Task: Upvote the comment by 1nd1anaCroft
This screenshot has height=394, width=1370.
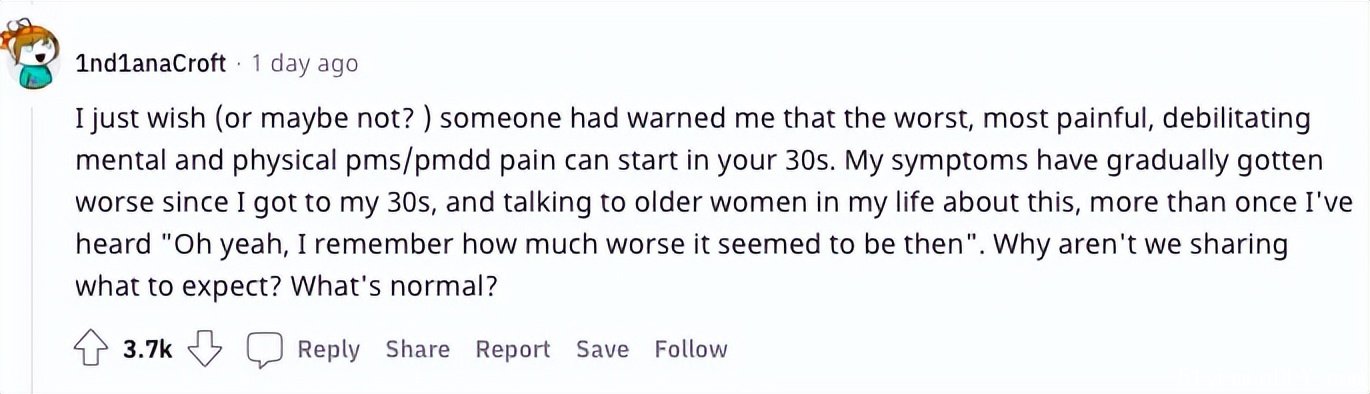Action: click(92, 349)
